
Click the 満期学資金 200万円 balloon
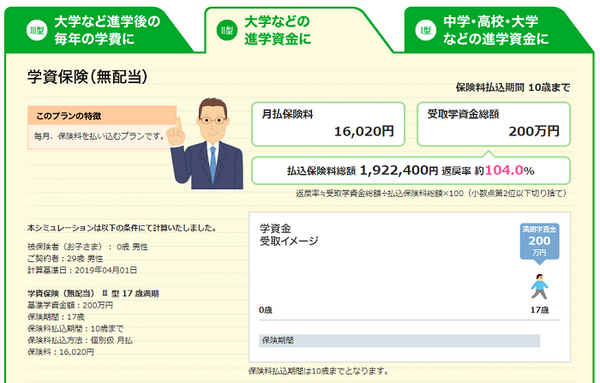(x=540, y=244)
